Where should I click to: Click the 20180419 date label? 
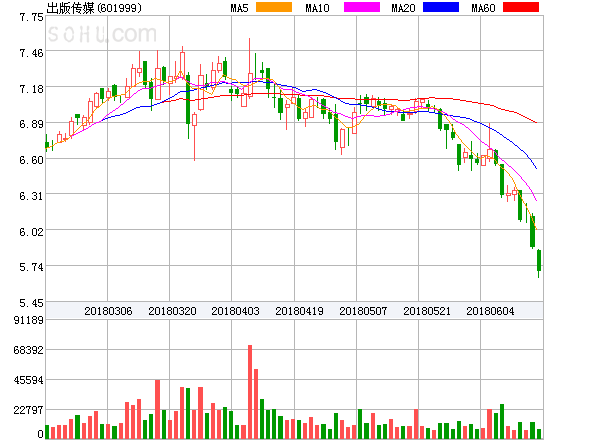point(299,311)
